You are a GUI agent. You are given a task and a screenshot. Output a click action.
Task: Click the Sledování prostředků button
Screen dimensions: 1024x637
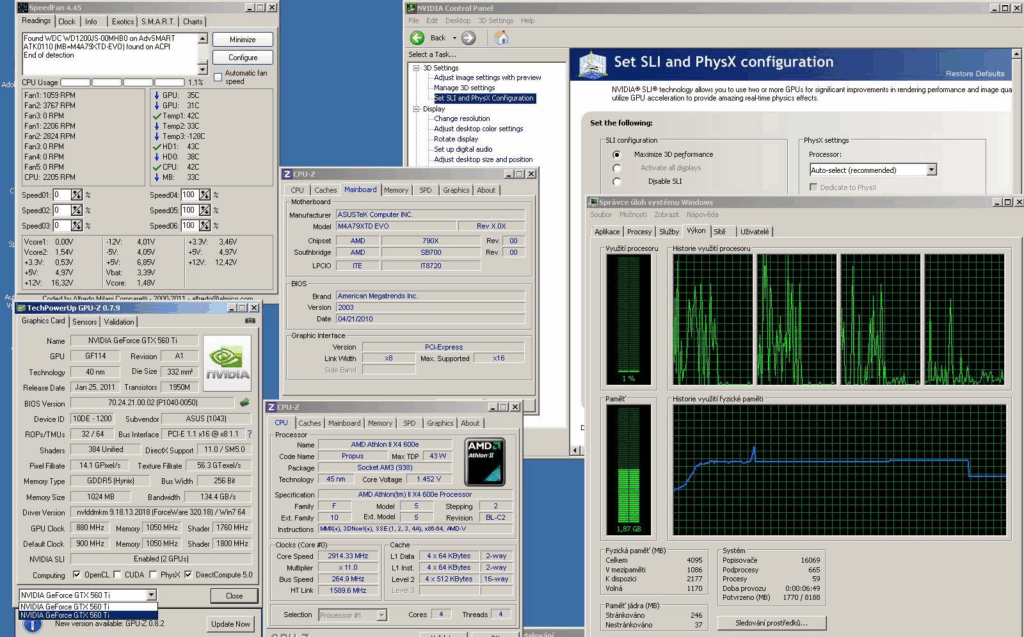(771, 623)
